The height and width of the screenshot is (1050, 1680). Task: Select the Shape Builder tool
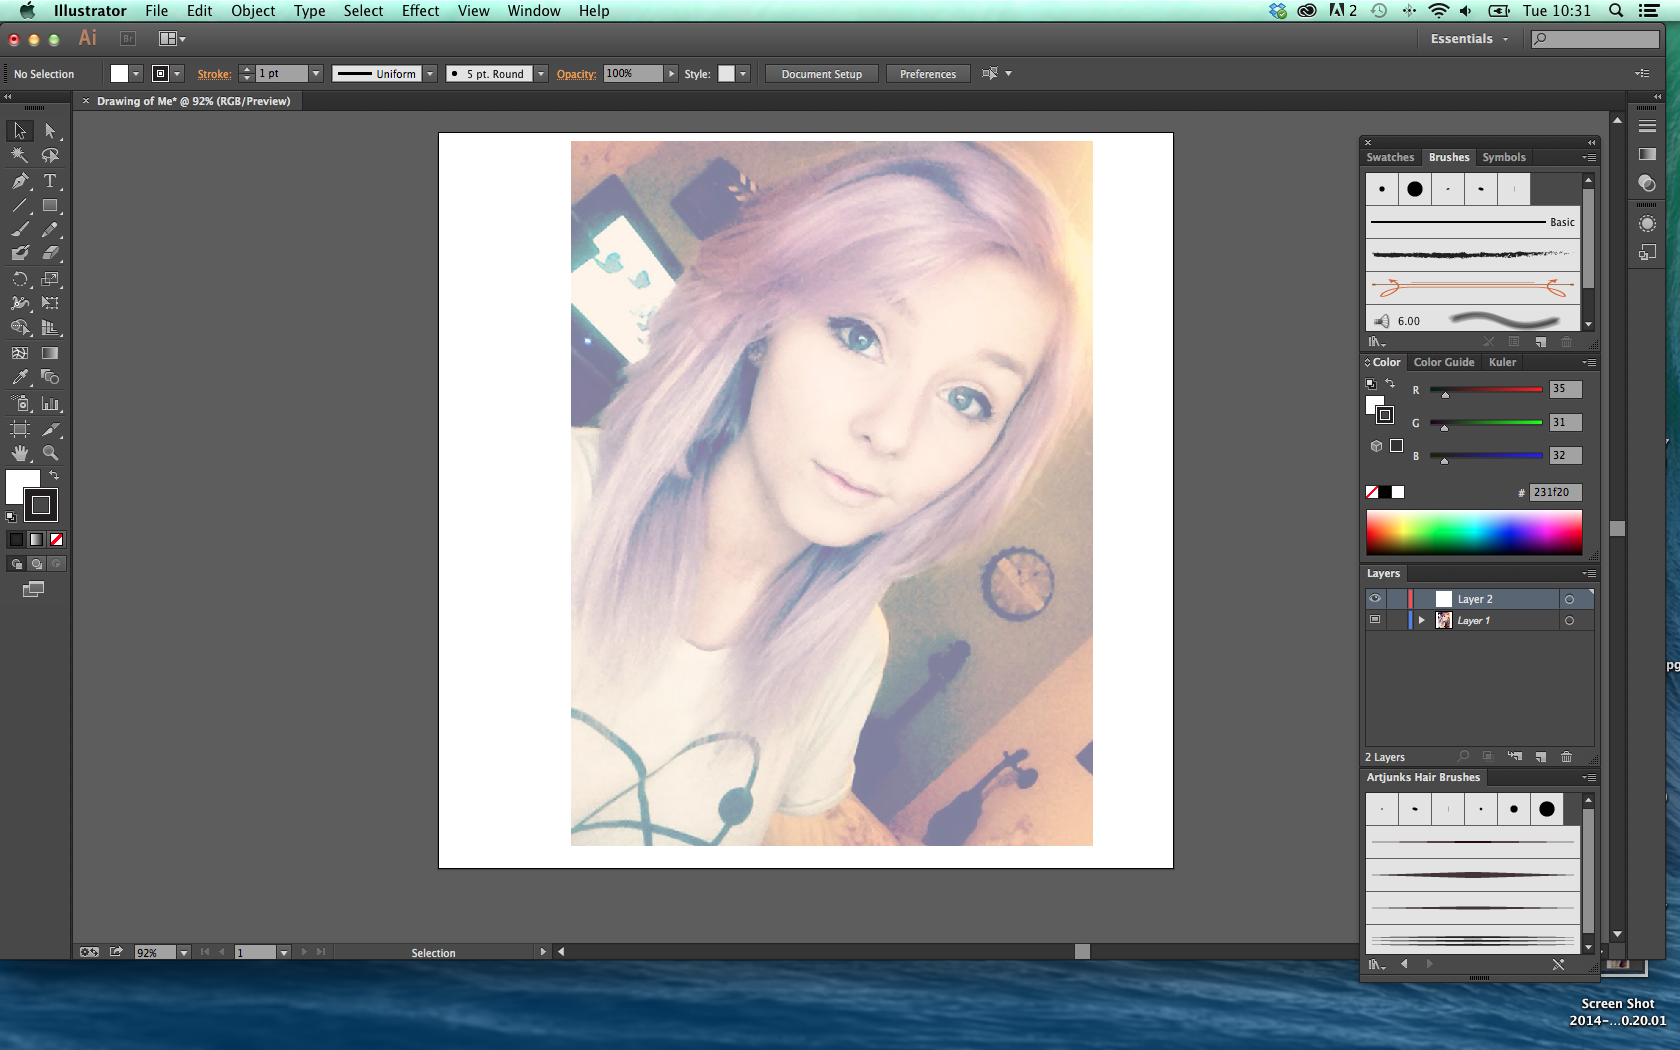point(20,327)
